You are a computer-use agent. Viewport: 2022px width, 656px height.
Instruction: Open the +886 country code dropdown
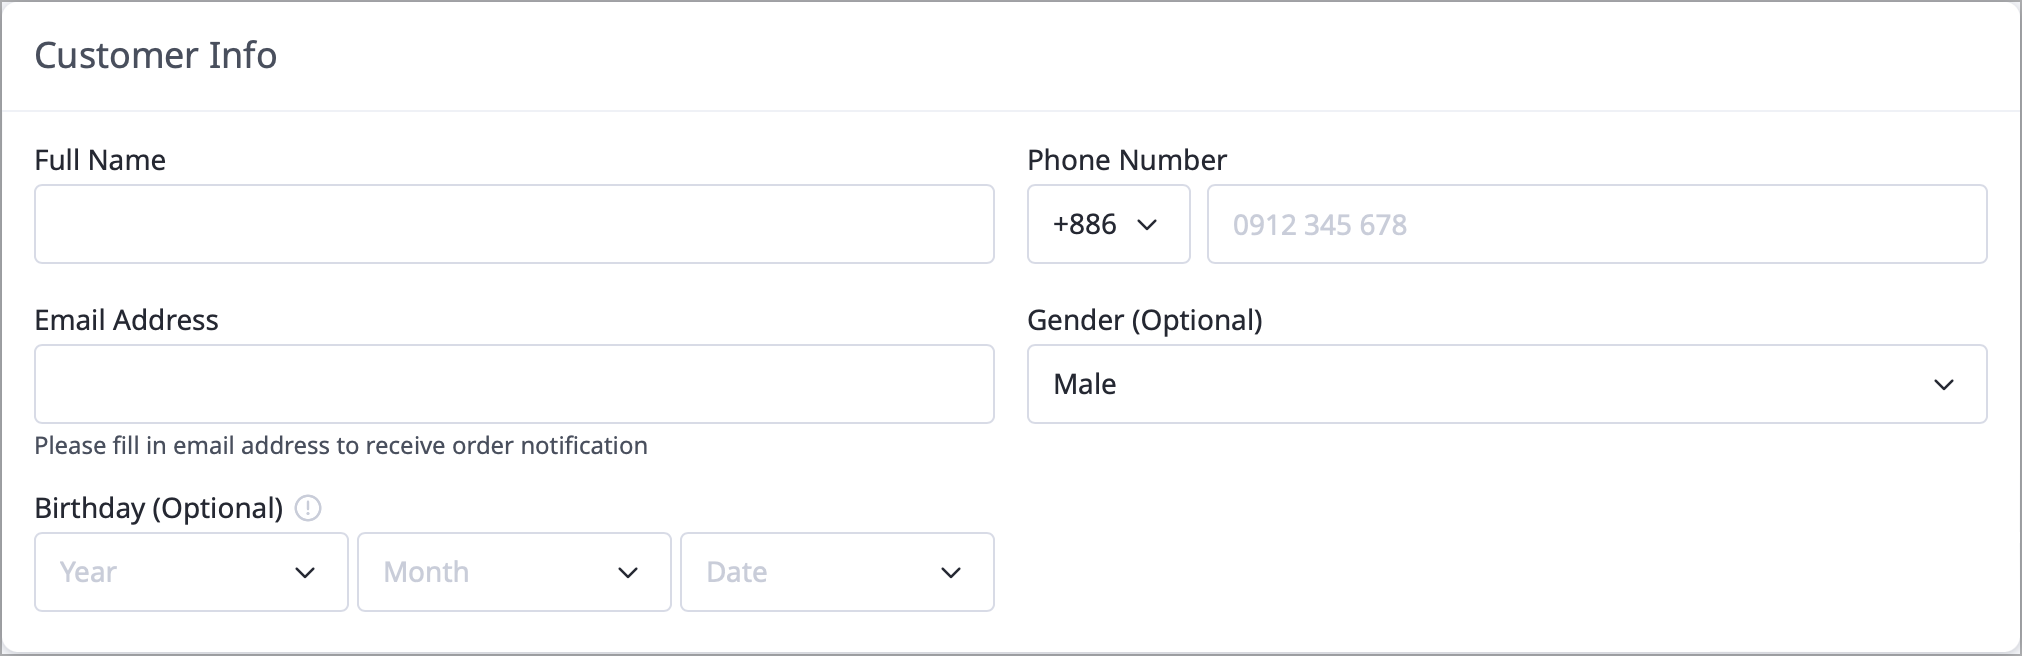click(x=1109, y=224)
